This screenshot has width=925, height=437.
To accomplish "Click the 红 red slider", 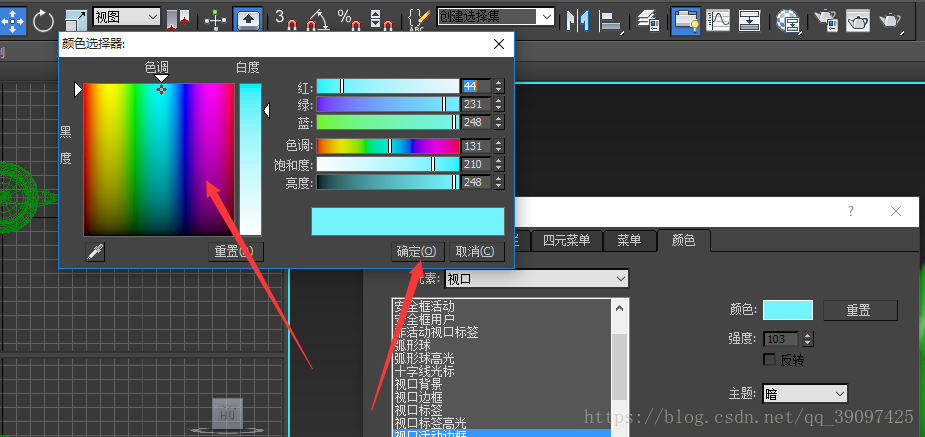I will [388, 86].
